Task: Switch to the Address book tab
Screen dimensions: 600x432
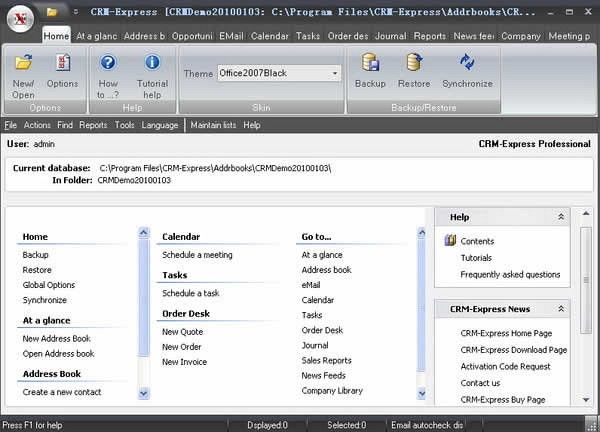Action: 144,36
